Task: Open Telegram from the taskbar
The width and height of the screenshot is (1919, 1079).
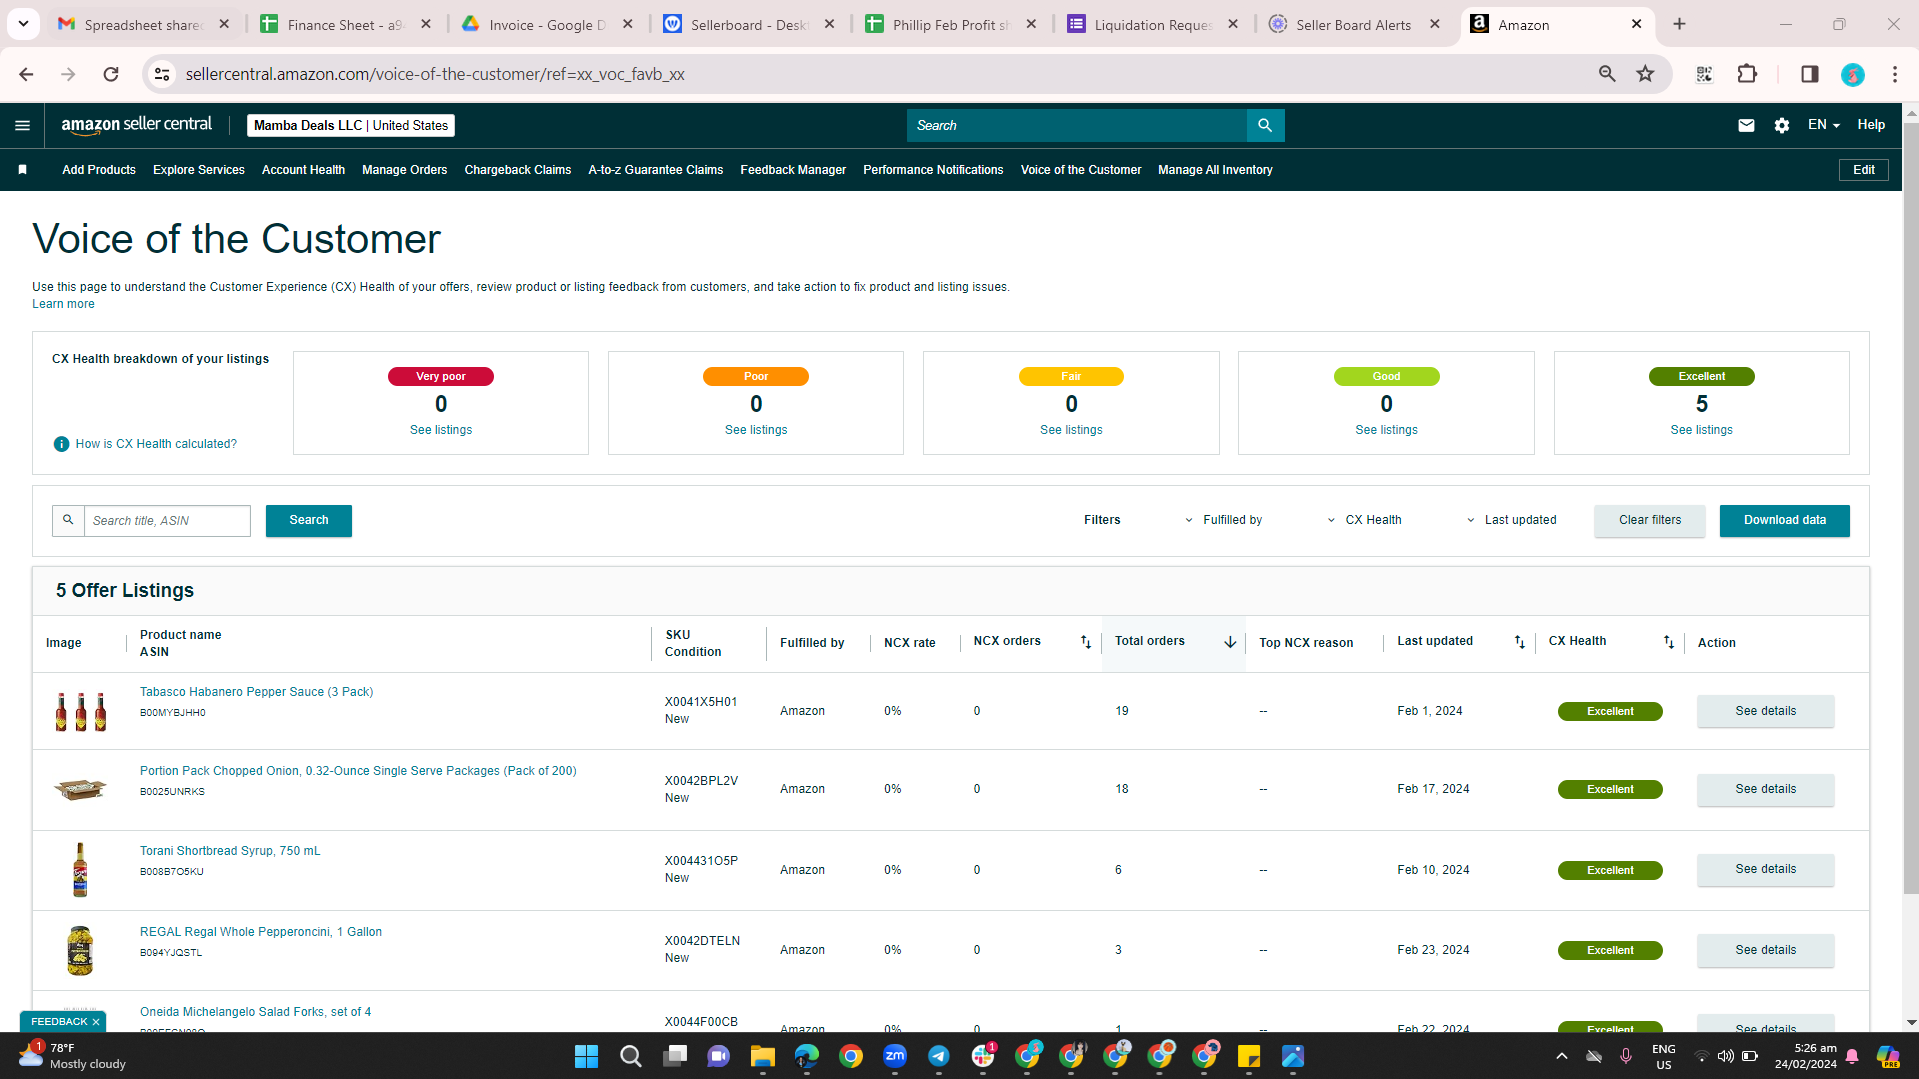Action: coord(938,1056)
